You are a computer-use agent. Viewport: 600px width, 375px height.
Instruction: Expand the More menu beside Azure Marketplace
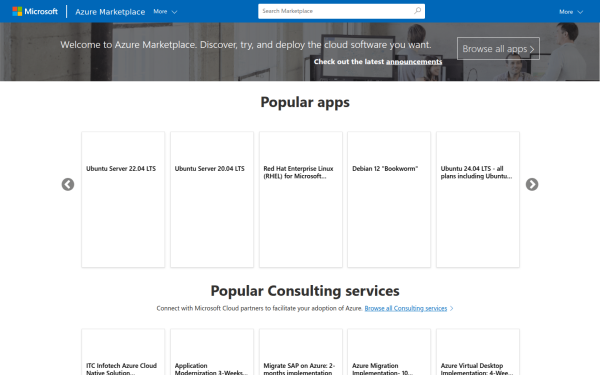pos(165,12)
